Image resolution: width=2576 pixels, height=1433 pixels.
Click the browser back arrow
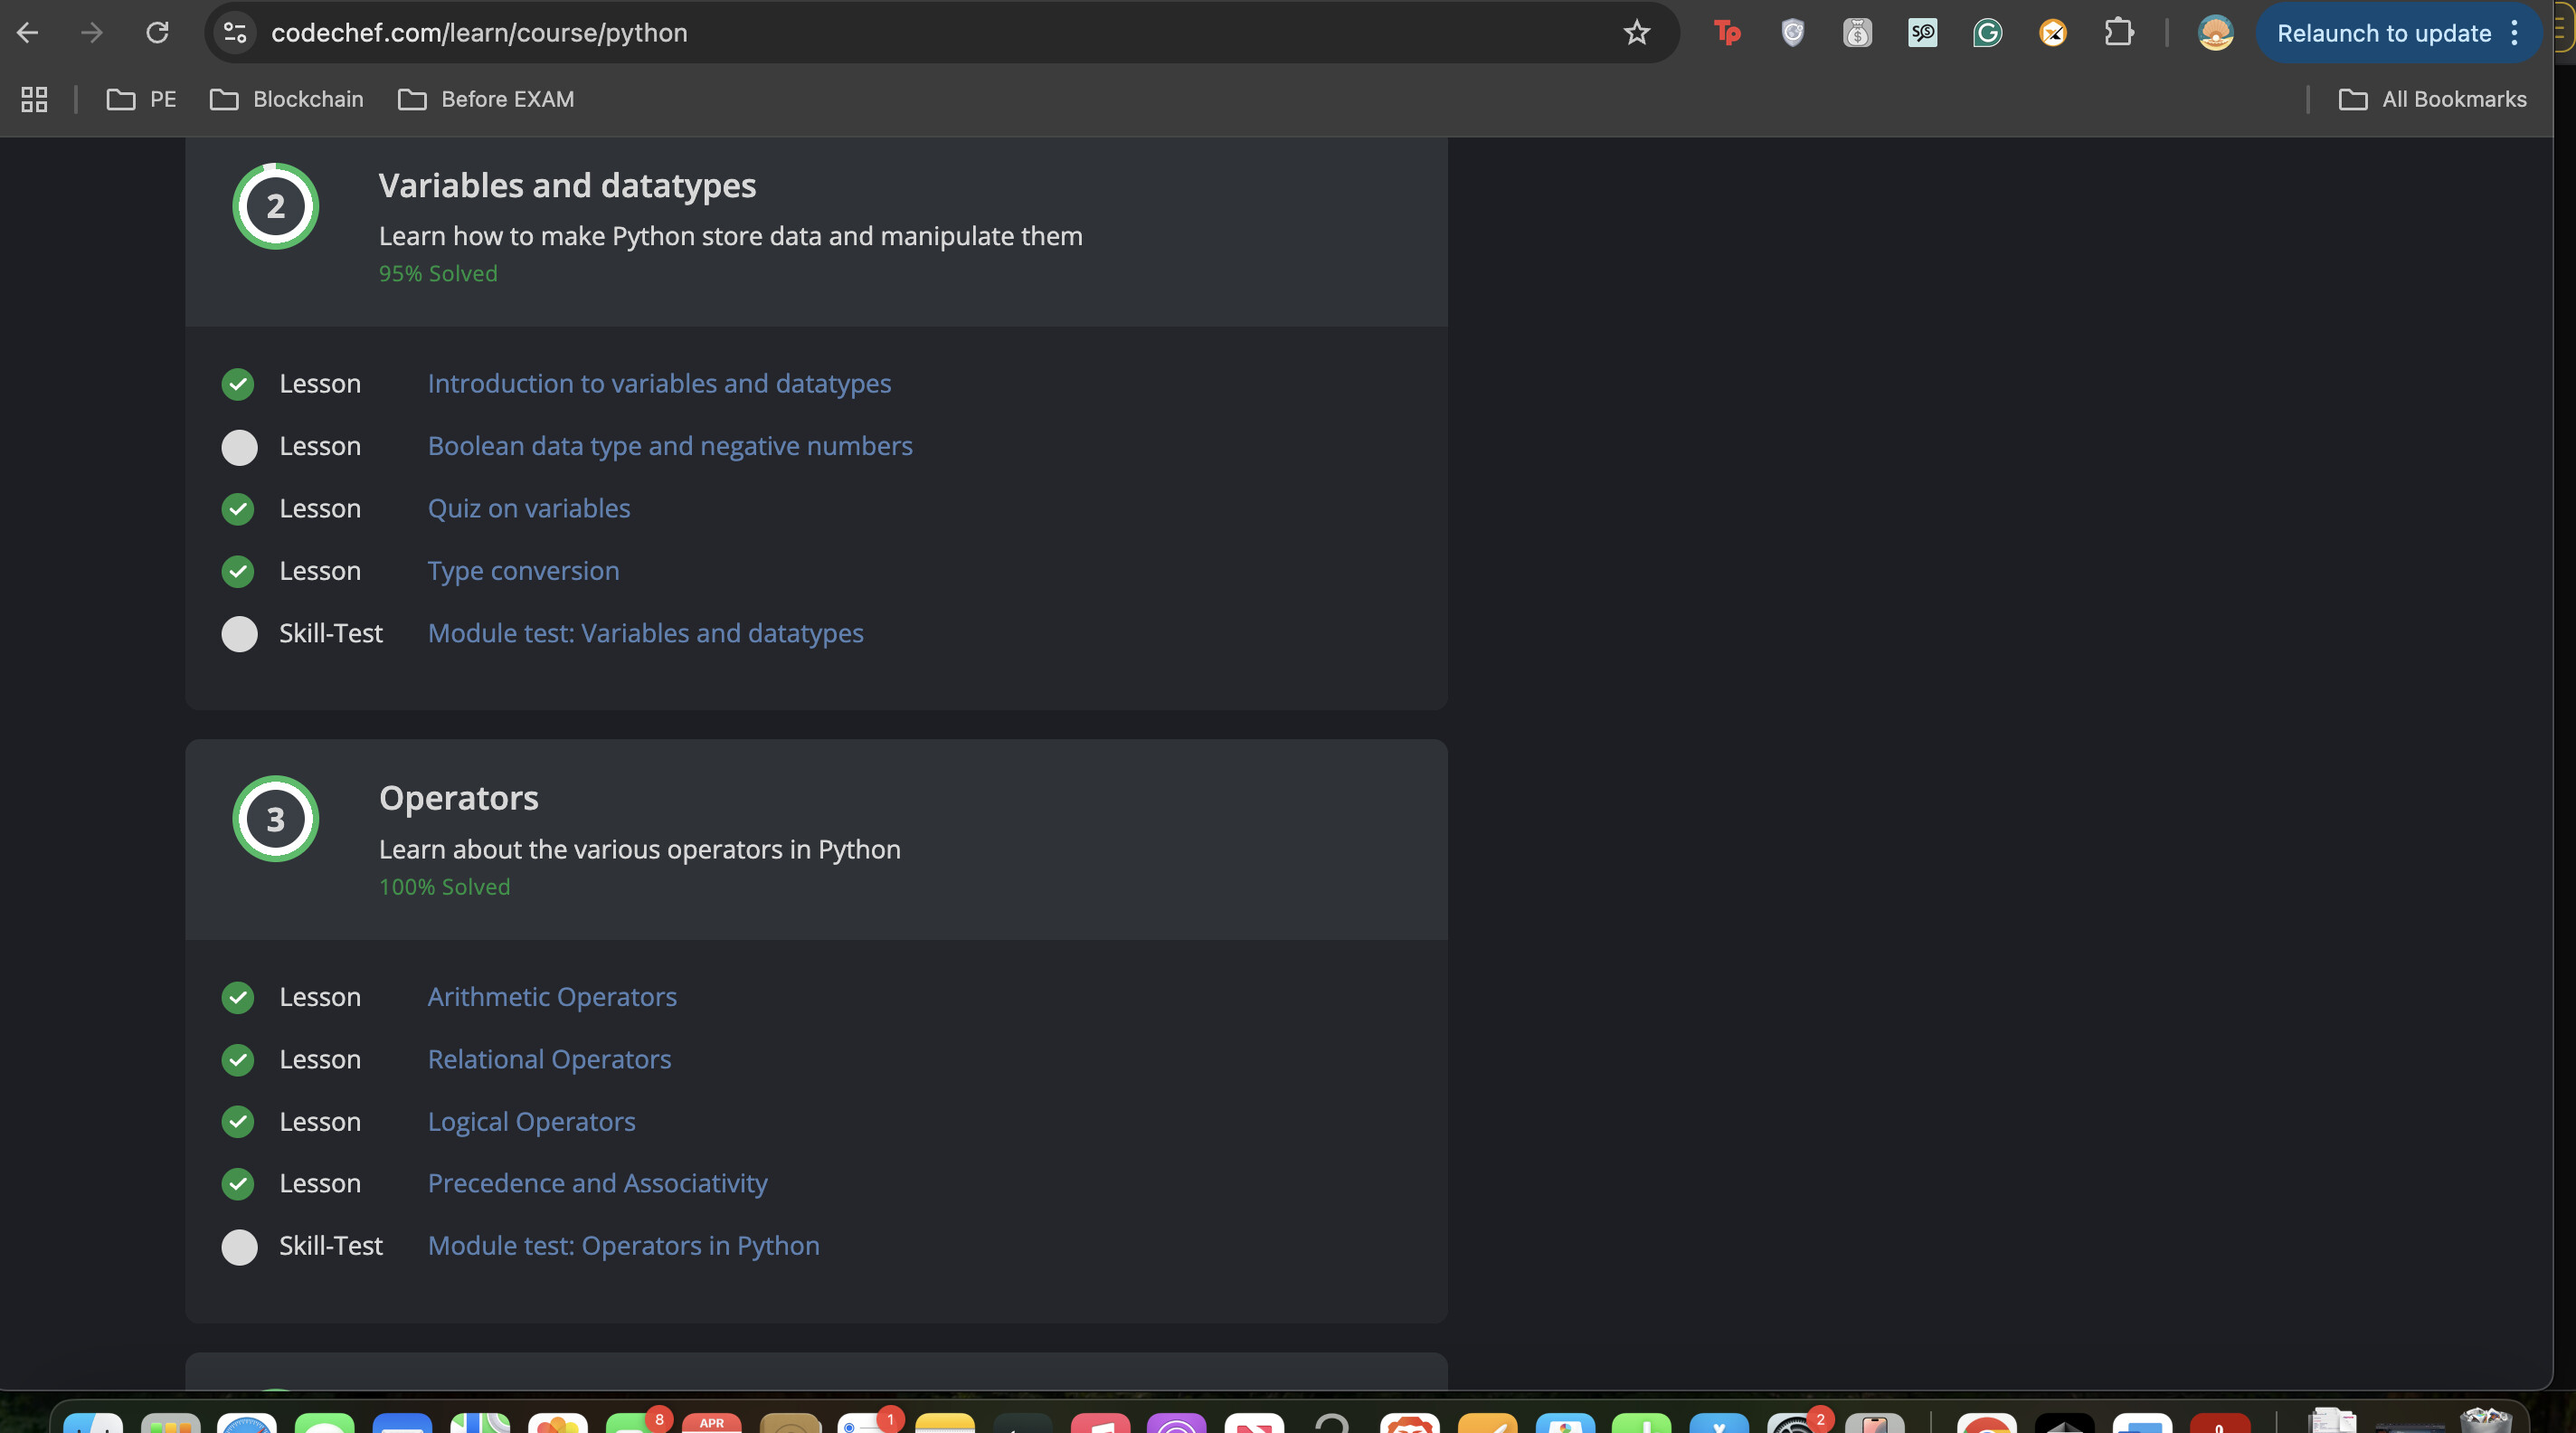point(28,33)
